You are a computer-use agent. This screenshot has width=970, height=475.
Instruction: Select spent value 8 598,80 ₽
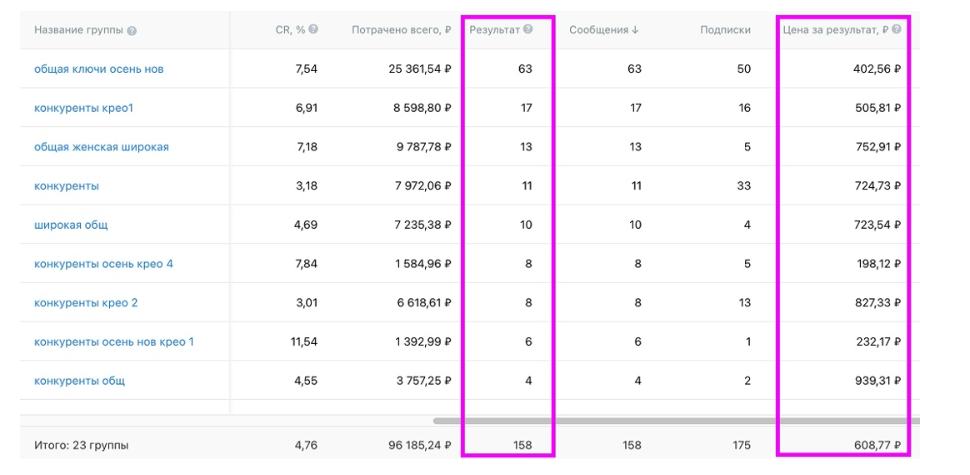(423, 108)
